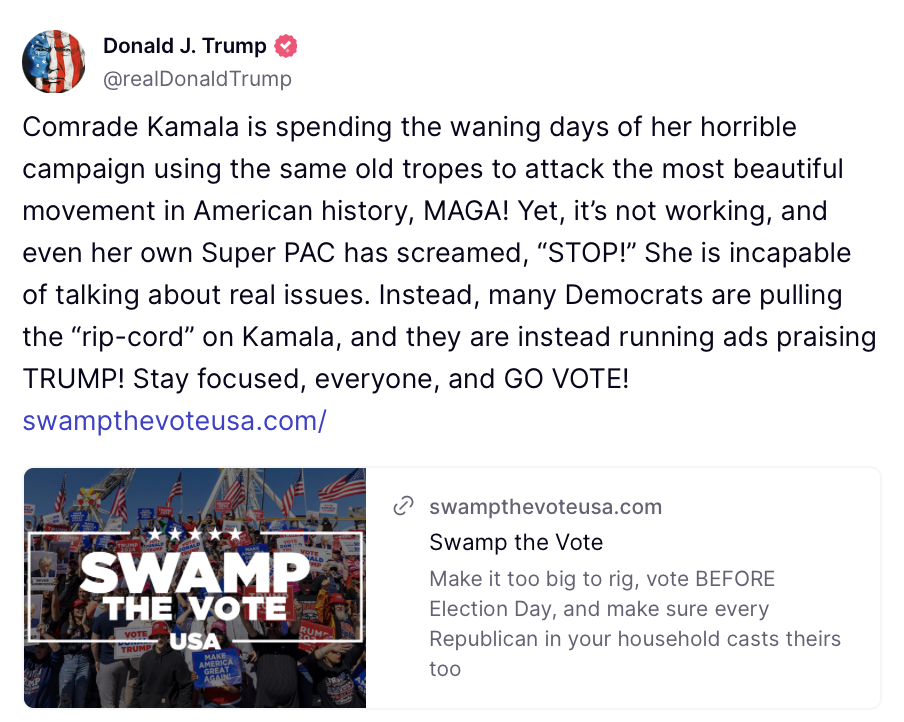Click the red Vote Trump sign in photo
The height and width of the screenshot is (722, 904).
pos(134,642)
